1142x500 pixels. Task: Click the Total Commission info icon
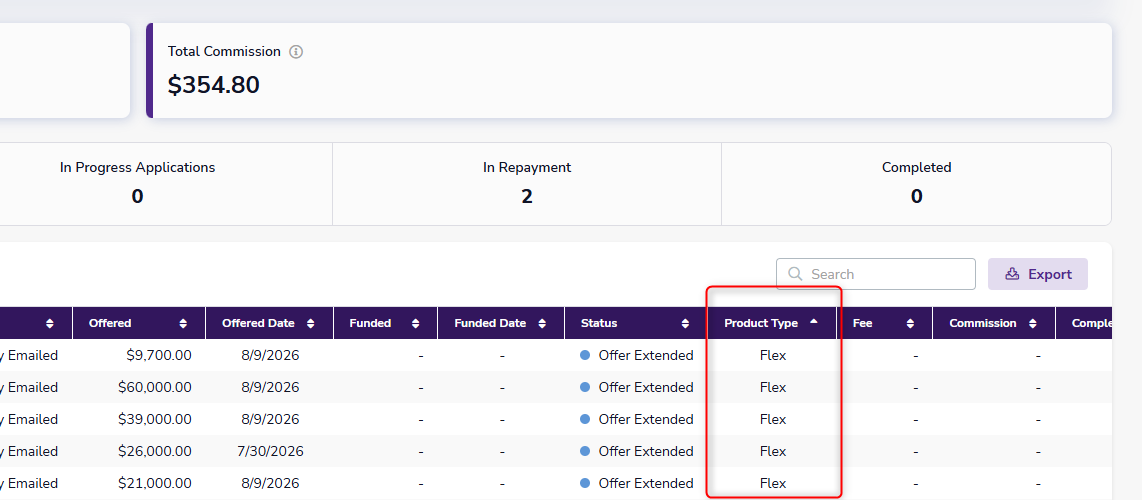(x=296, y=52)
